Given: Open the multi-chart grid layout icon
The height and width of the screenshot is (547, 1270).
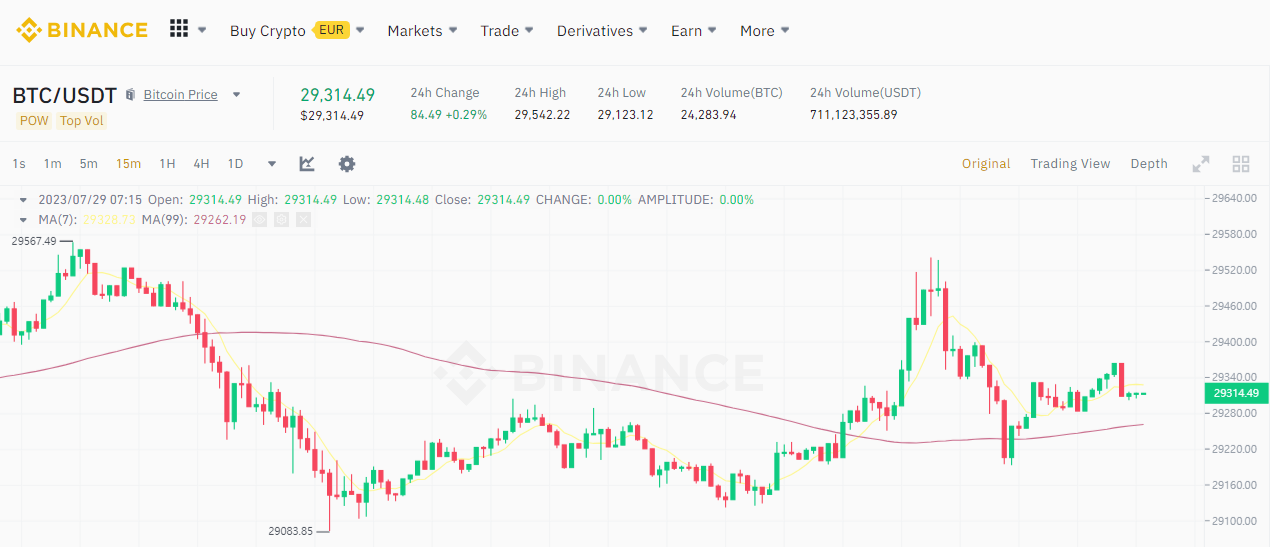Looking at the screenshot, I should pos(1241,164).
